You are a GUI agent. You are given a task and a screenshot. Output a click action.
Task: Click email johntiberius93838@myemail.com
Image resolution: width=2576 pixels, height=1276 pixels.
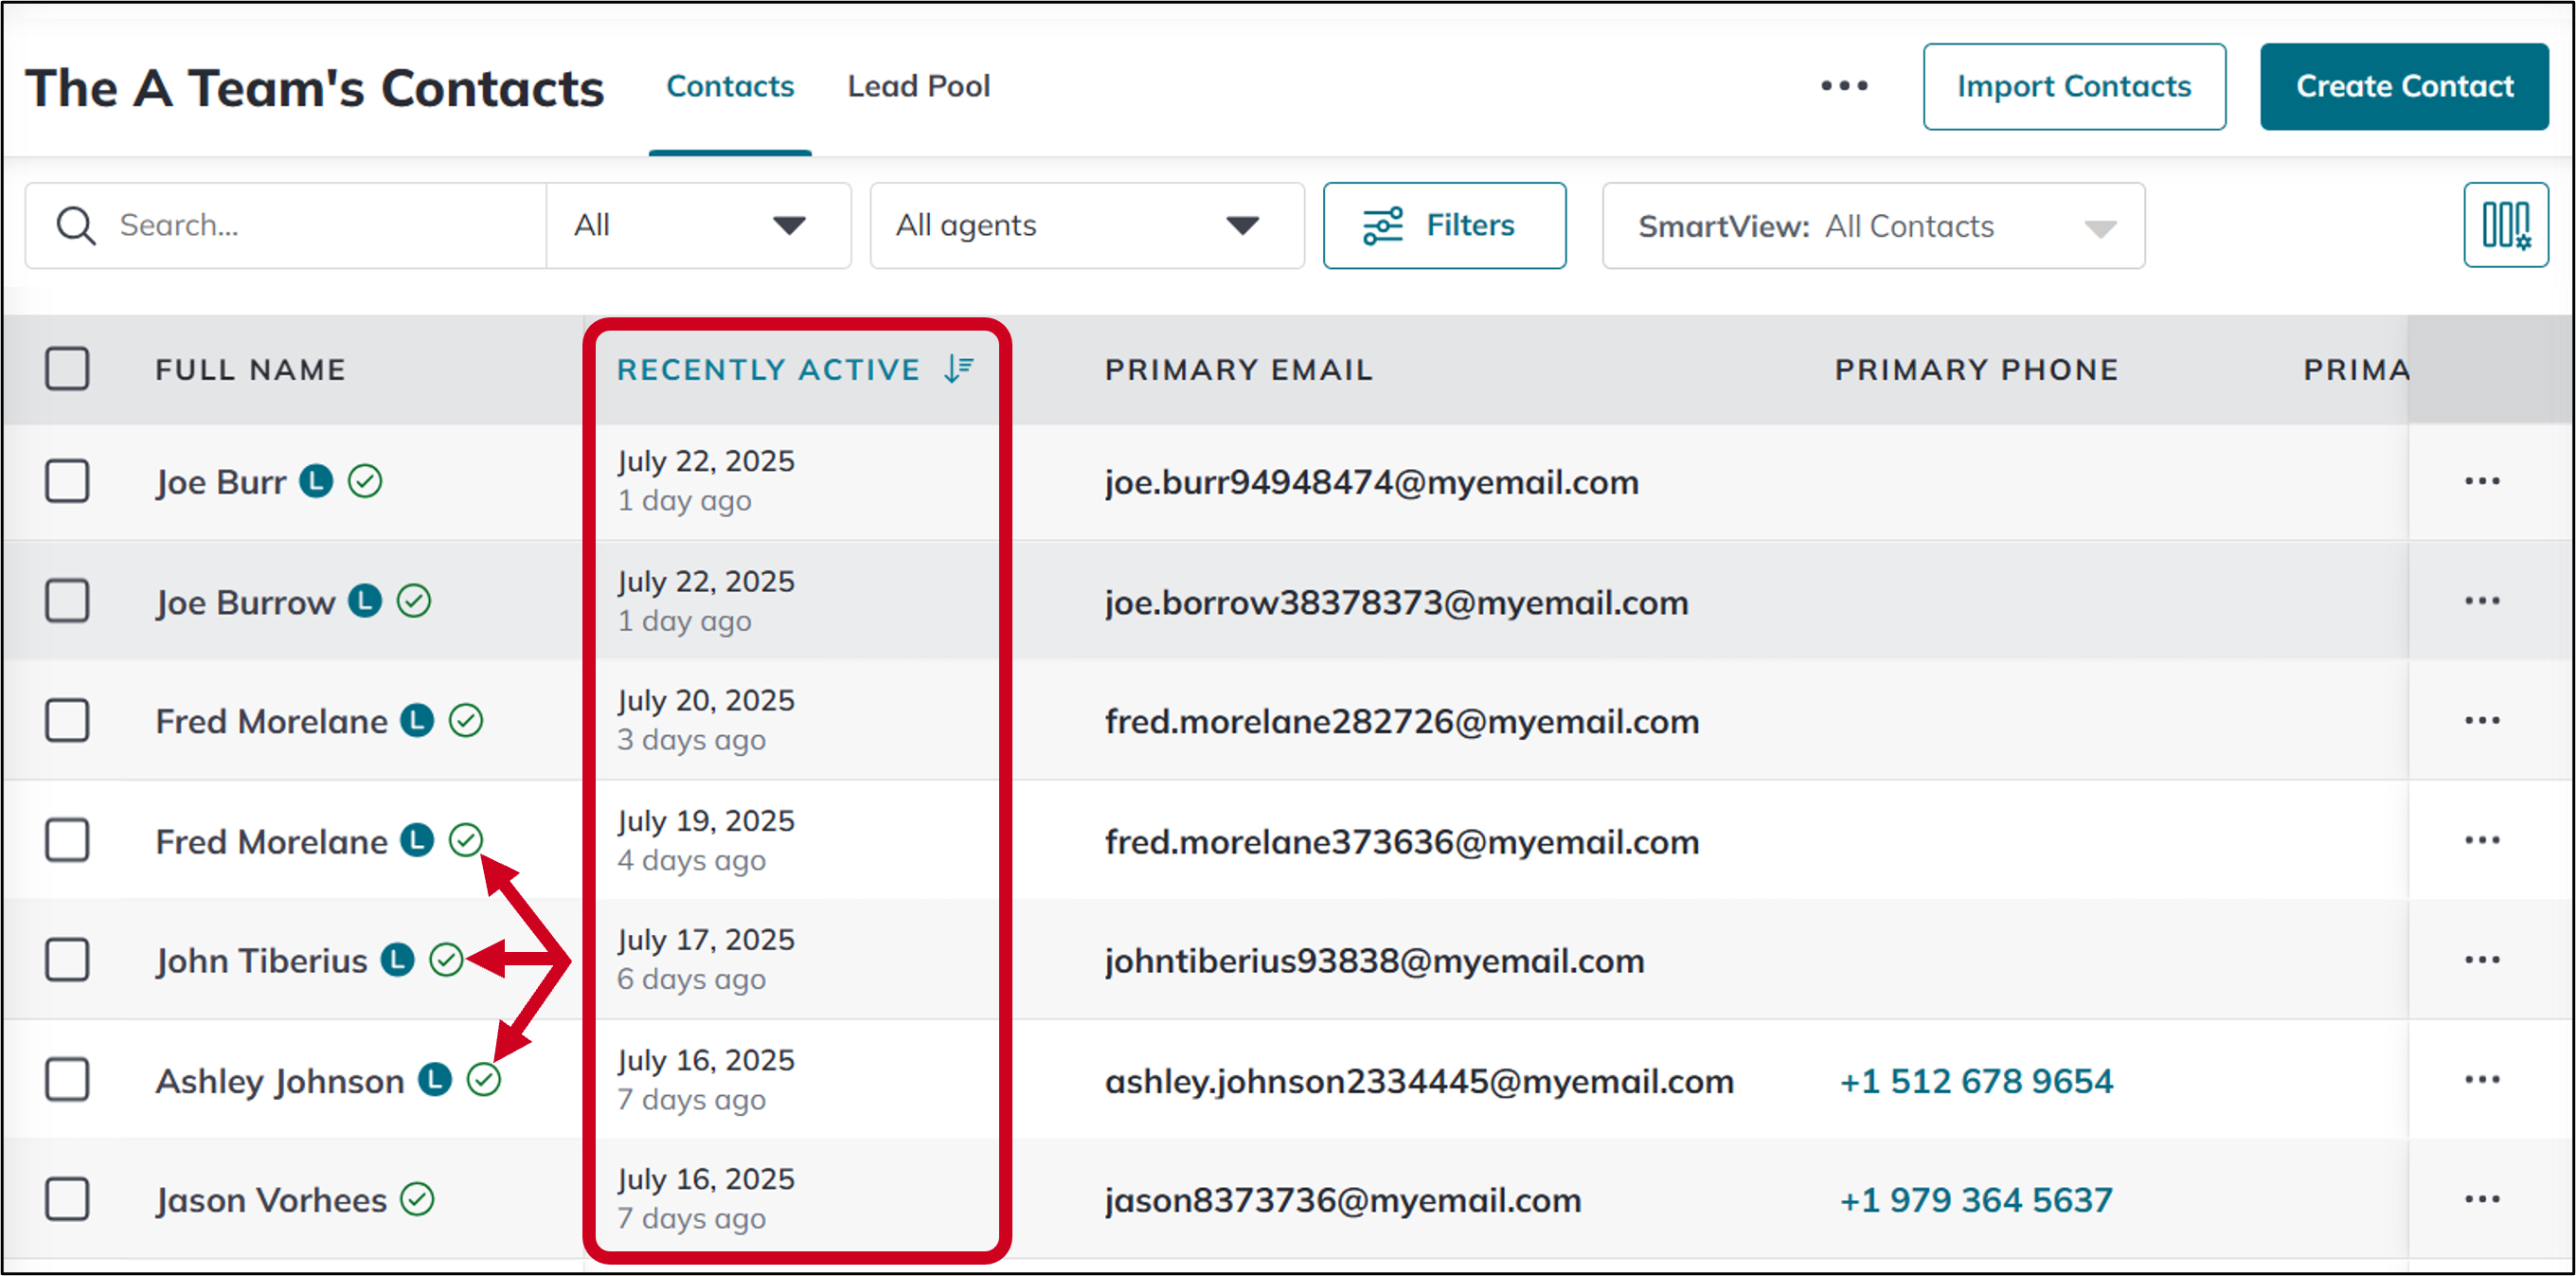pos(1374,962)
